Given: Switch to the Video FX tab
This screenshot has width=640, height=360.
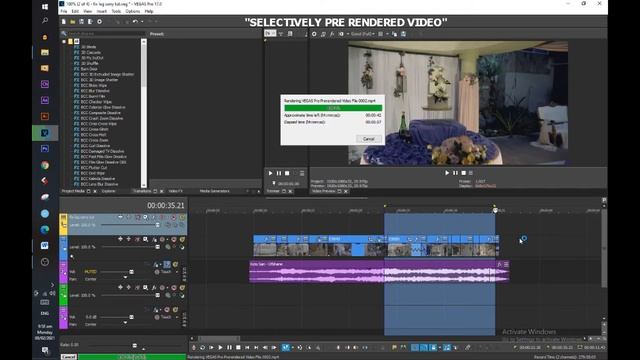Looking at the screenshot, I should pos(176,191).
